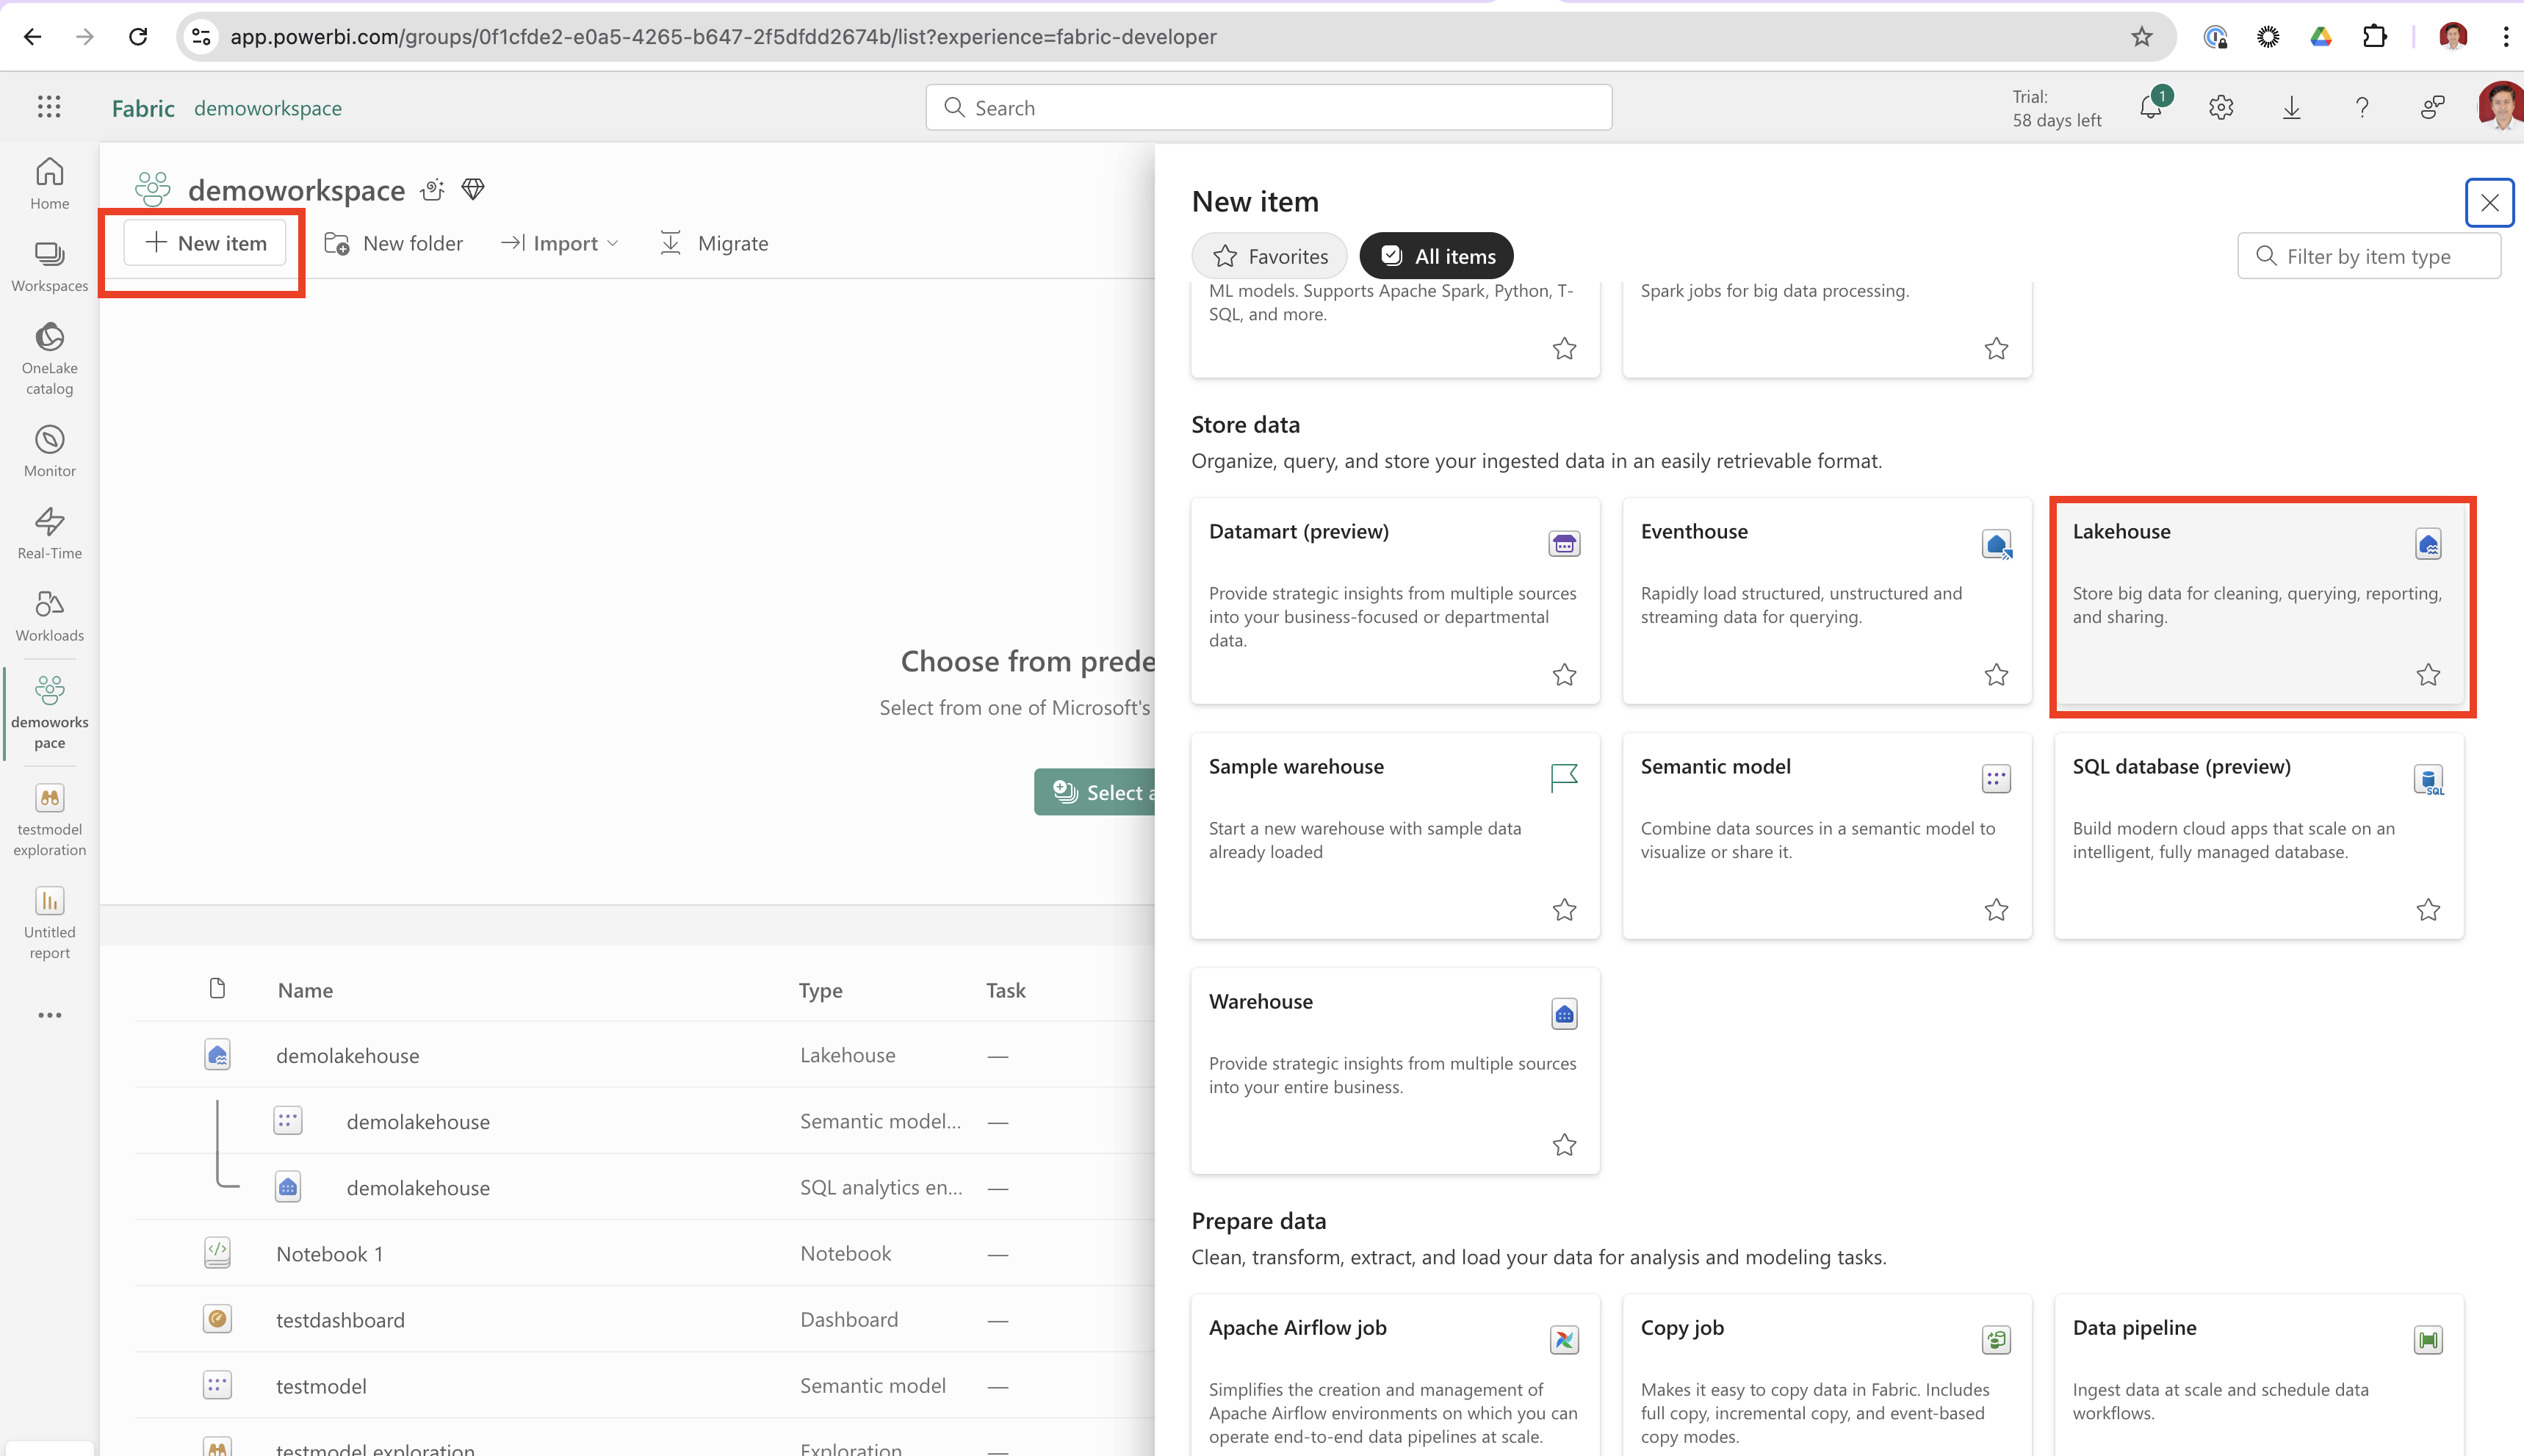The image size is (2524, 1456).
Task: Open the Monitor sidebar icon
Action: pos(49,450)
